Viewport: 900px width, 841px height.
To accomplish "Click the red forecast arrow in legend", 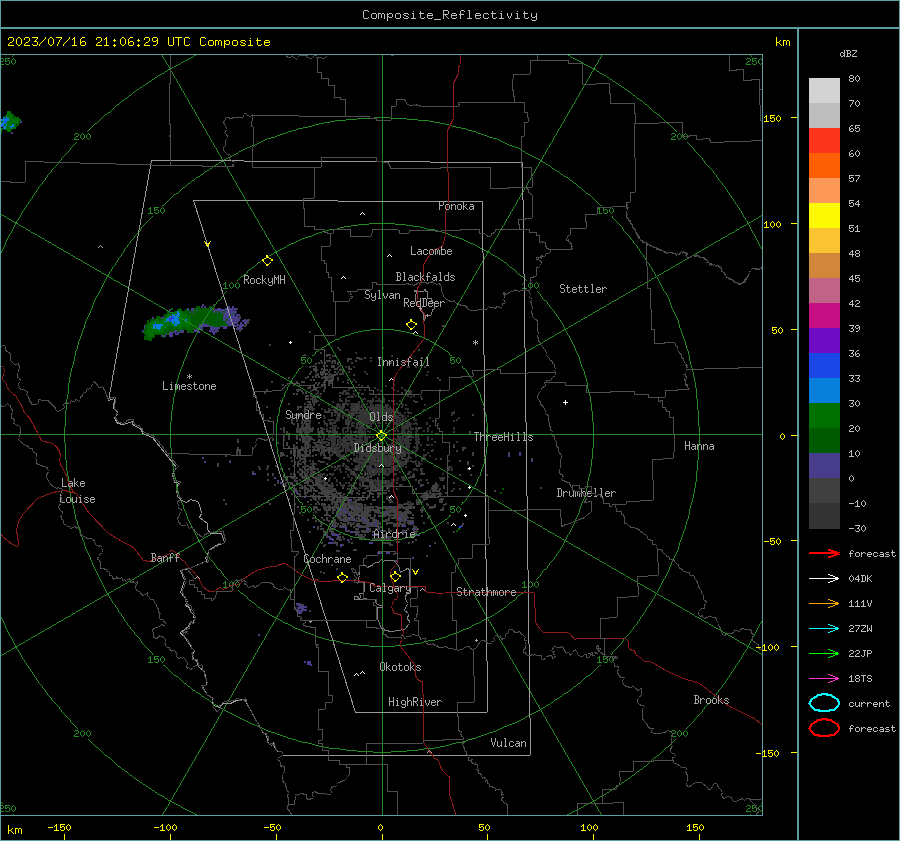I will click(x=824, y=553).
